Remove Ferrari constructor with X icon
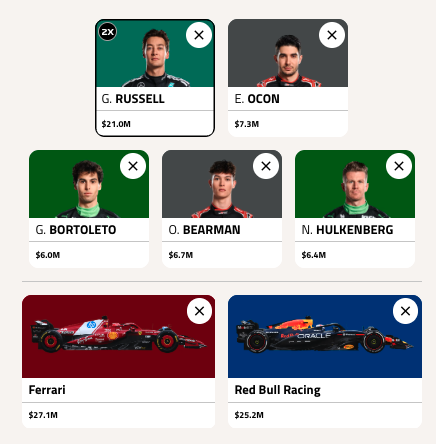 199,311
